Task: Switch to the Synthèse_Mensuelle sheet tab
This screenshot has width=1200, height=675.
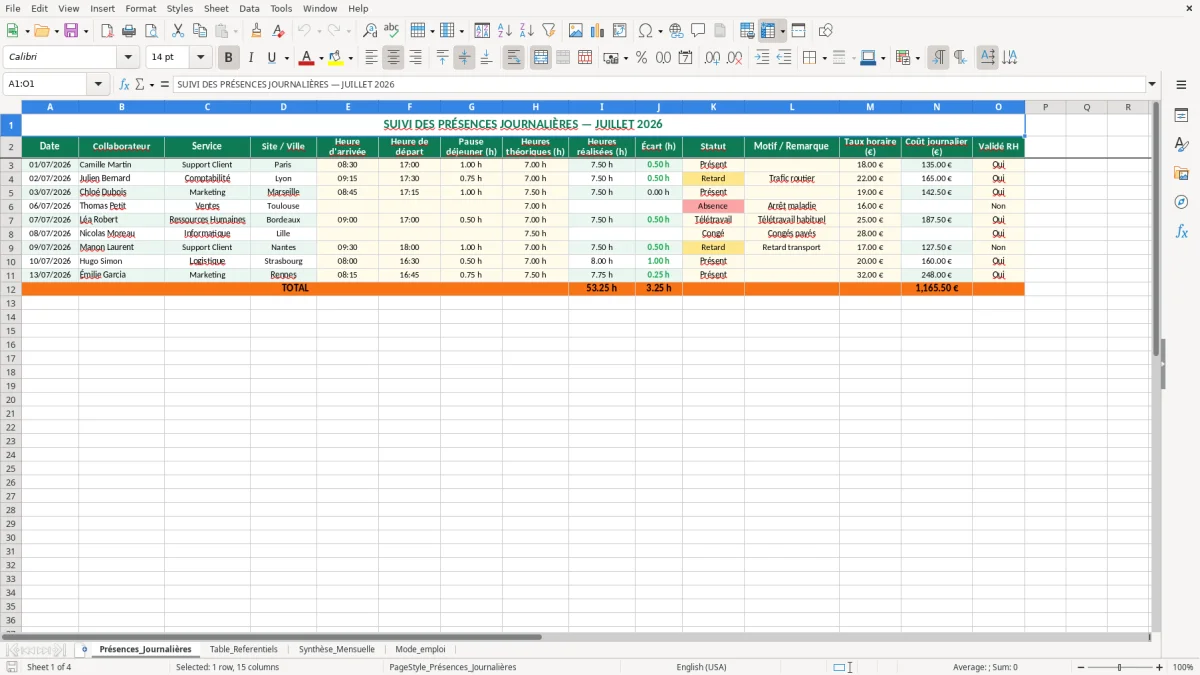Action: 336,649
